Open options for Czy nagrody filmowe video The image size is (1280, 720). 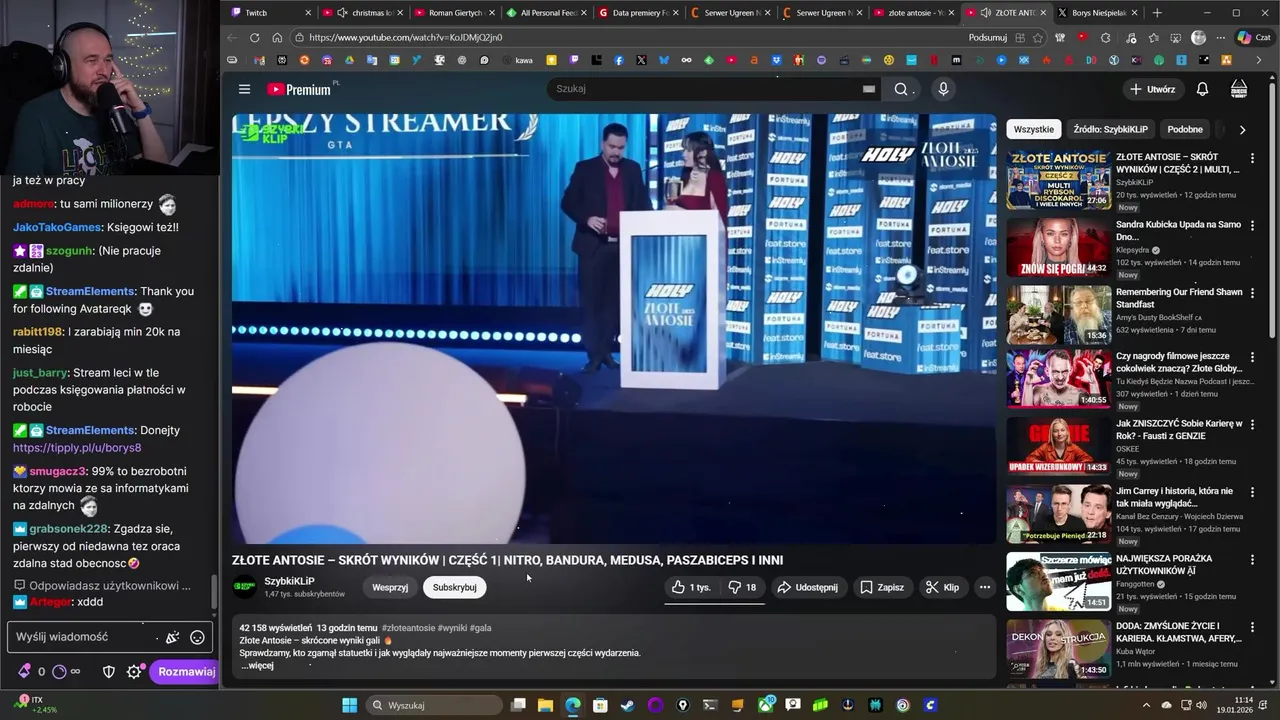[1252, 357]
